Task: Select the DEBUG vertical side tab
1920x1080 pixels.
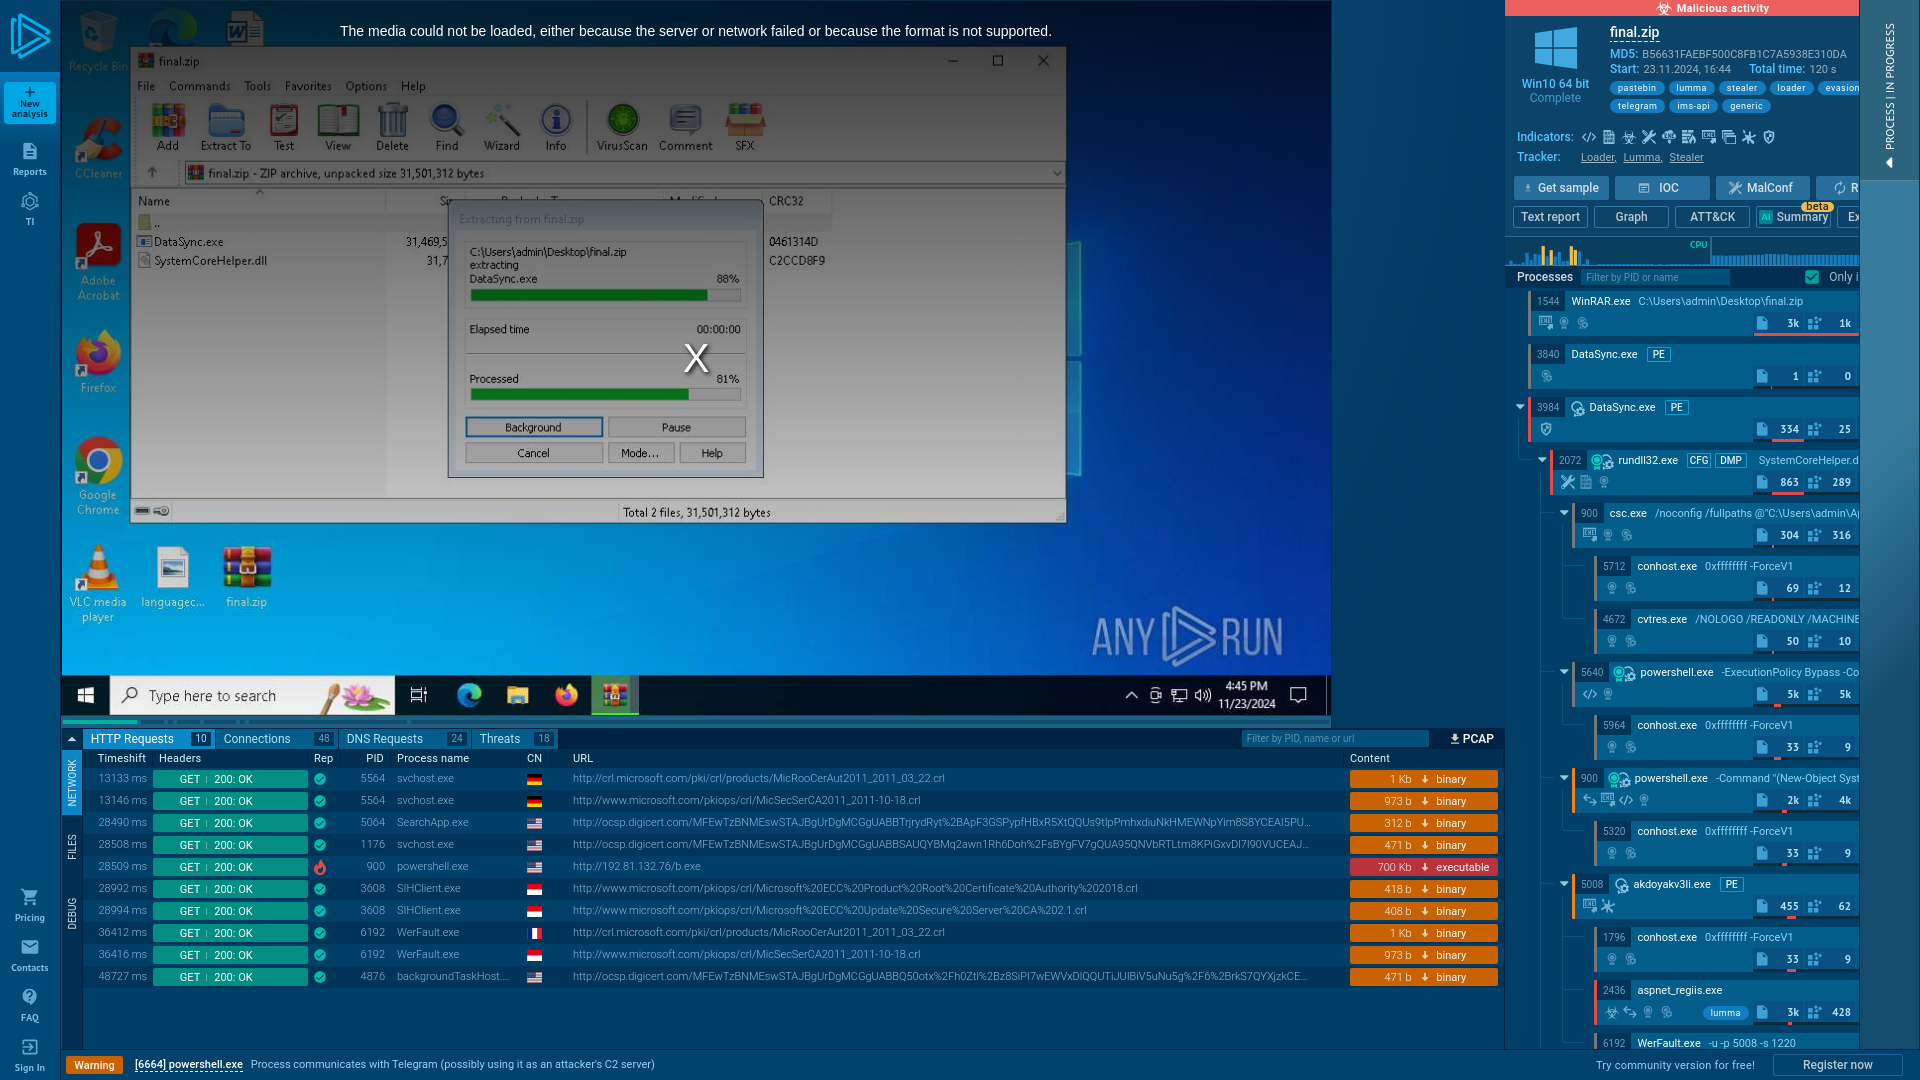Action: (x=72, y=914)
